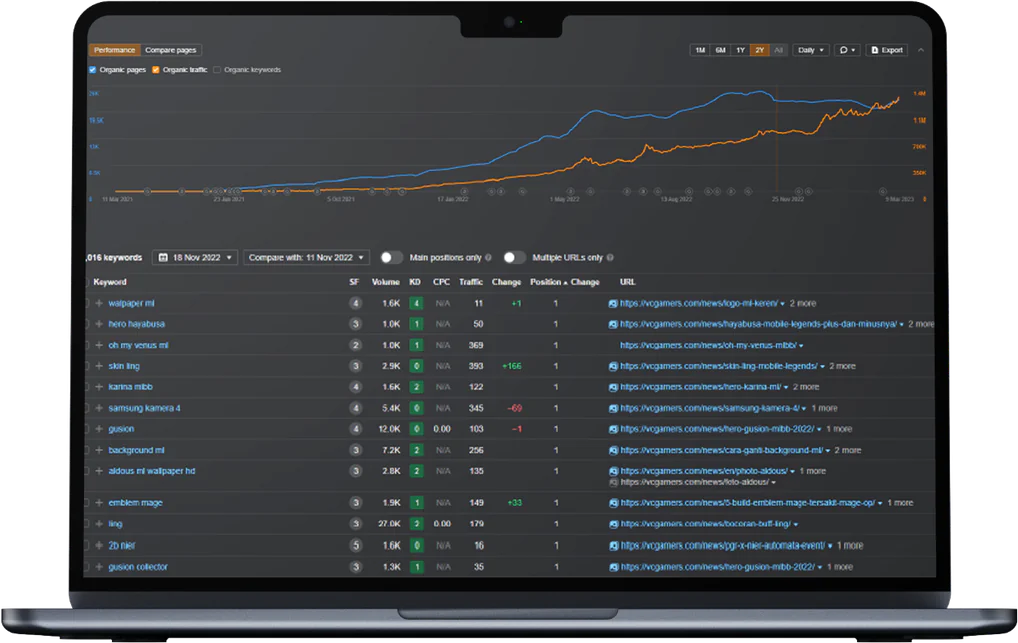Screen dimensions: 1018x643
Task: Expand the emblem mage keyword row
Action: [x=99, y=503]
